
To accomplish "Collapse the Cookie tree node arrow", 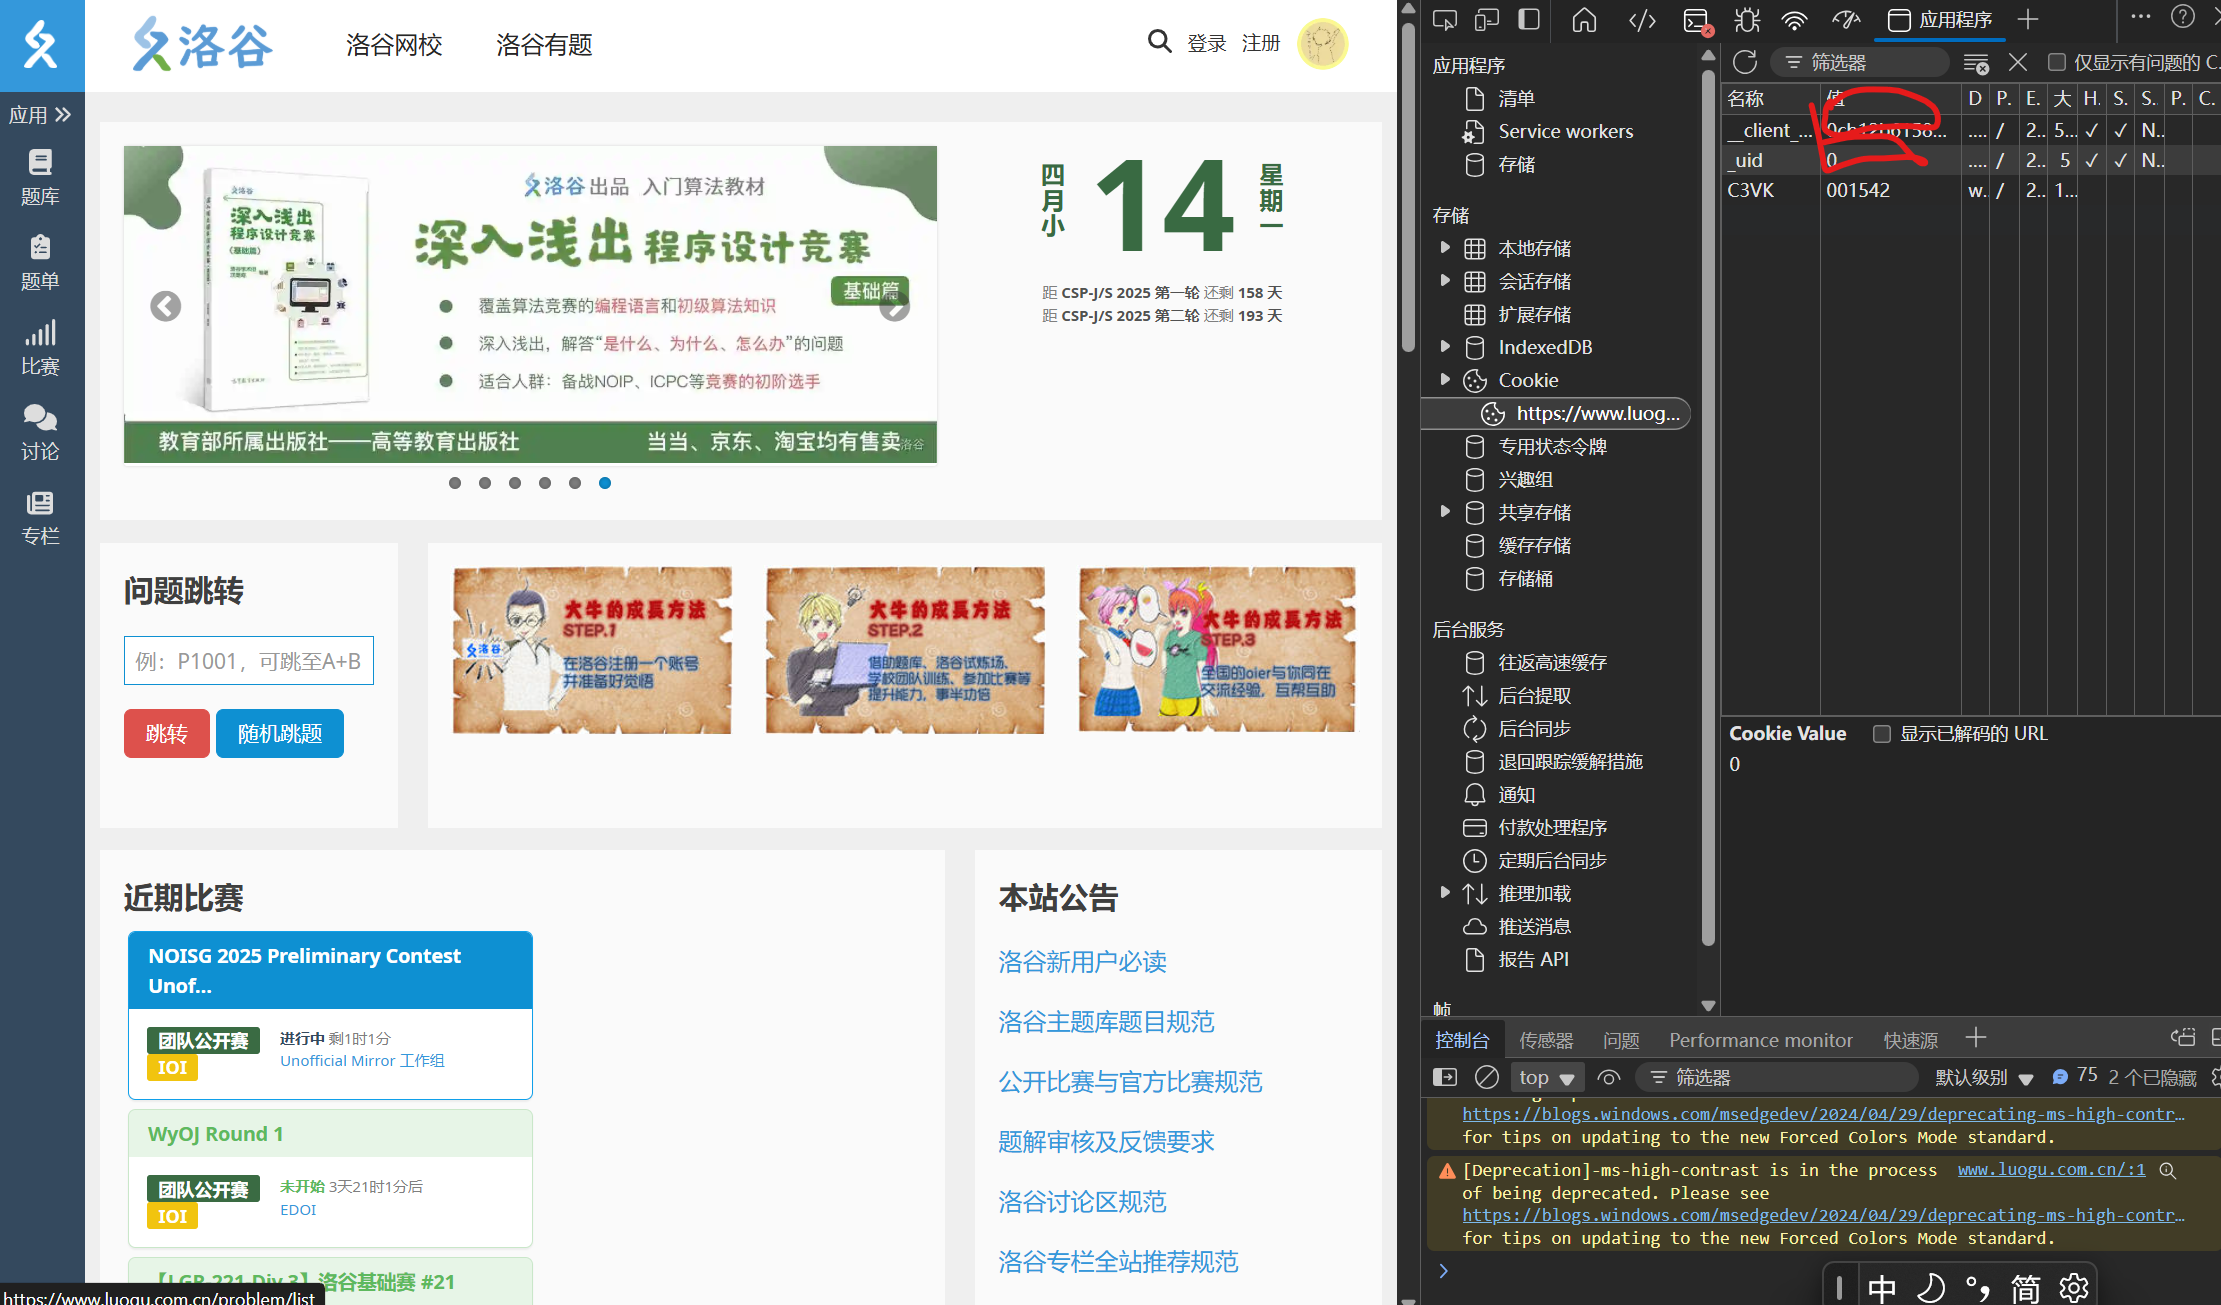I will (1445, 379).
